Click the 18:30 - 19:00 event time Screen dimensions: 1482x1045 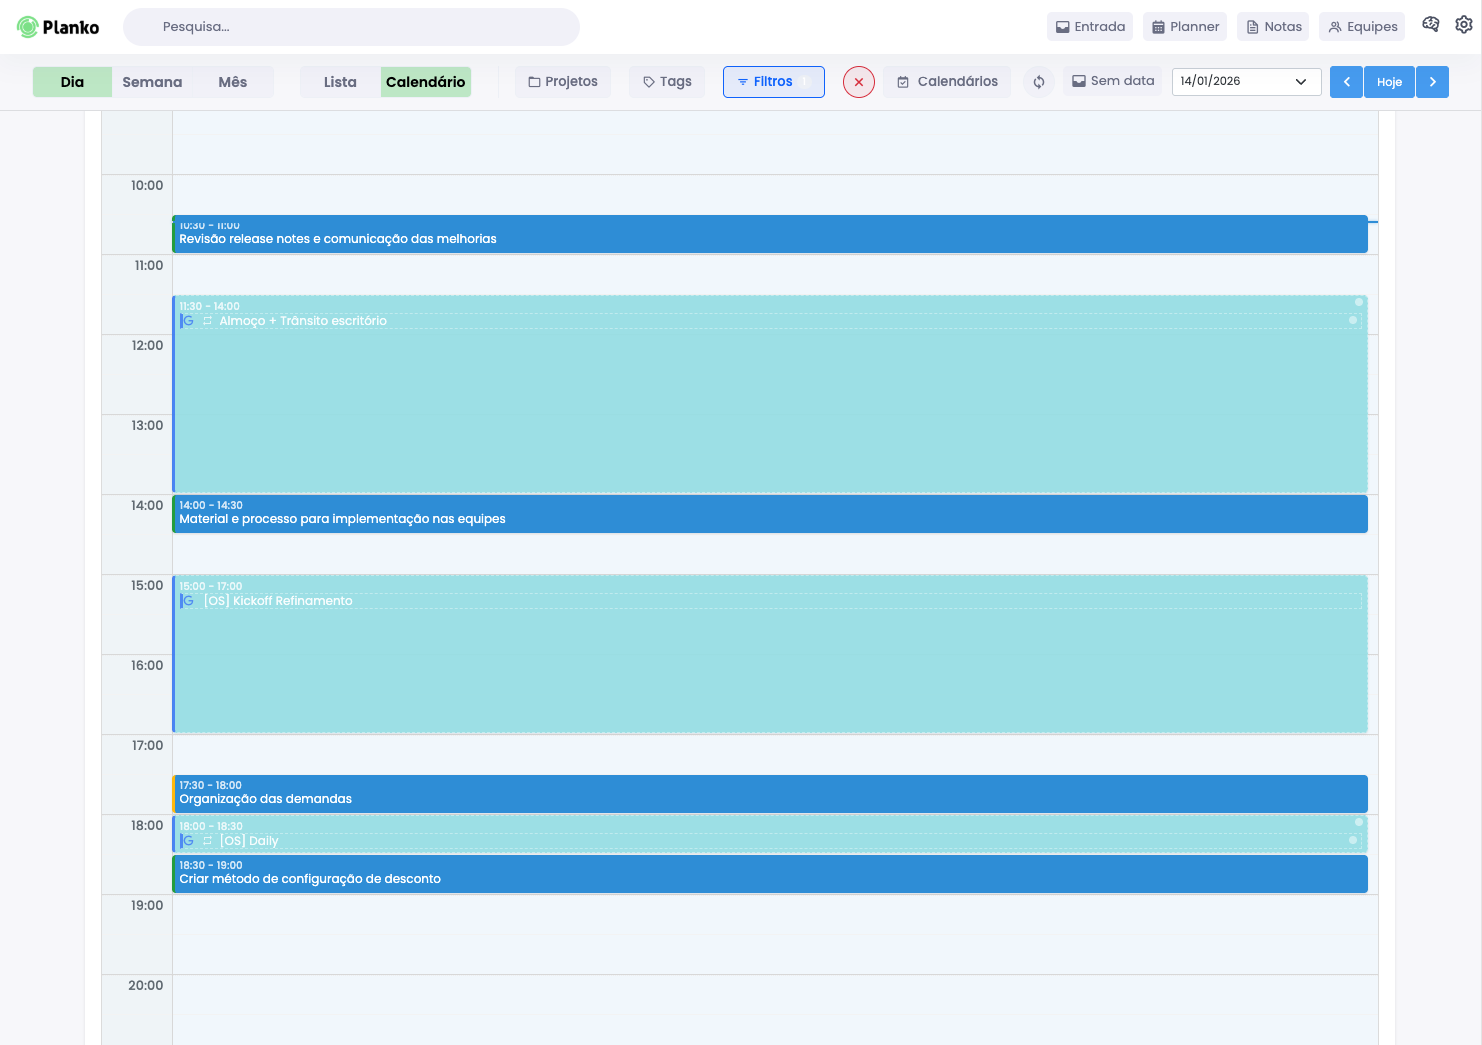pyautogui.click(x=211, y=865)
